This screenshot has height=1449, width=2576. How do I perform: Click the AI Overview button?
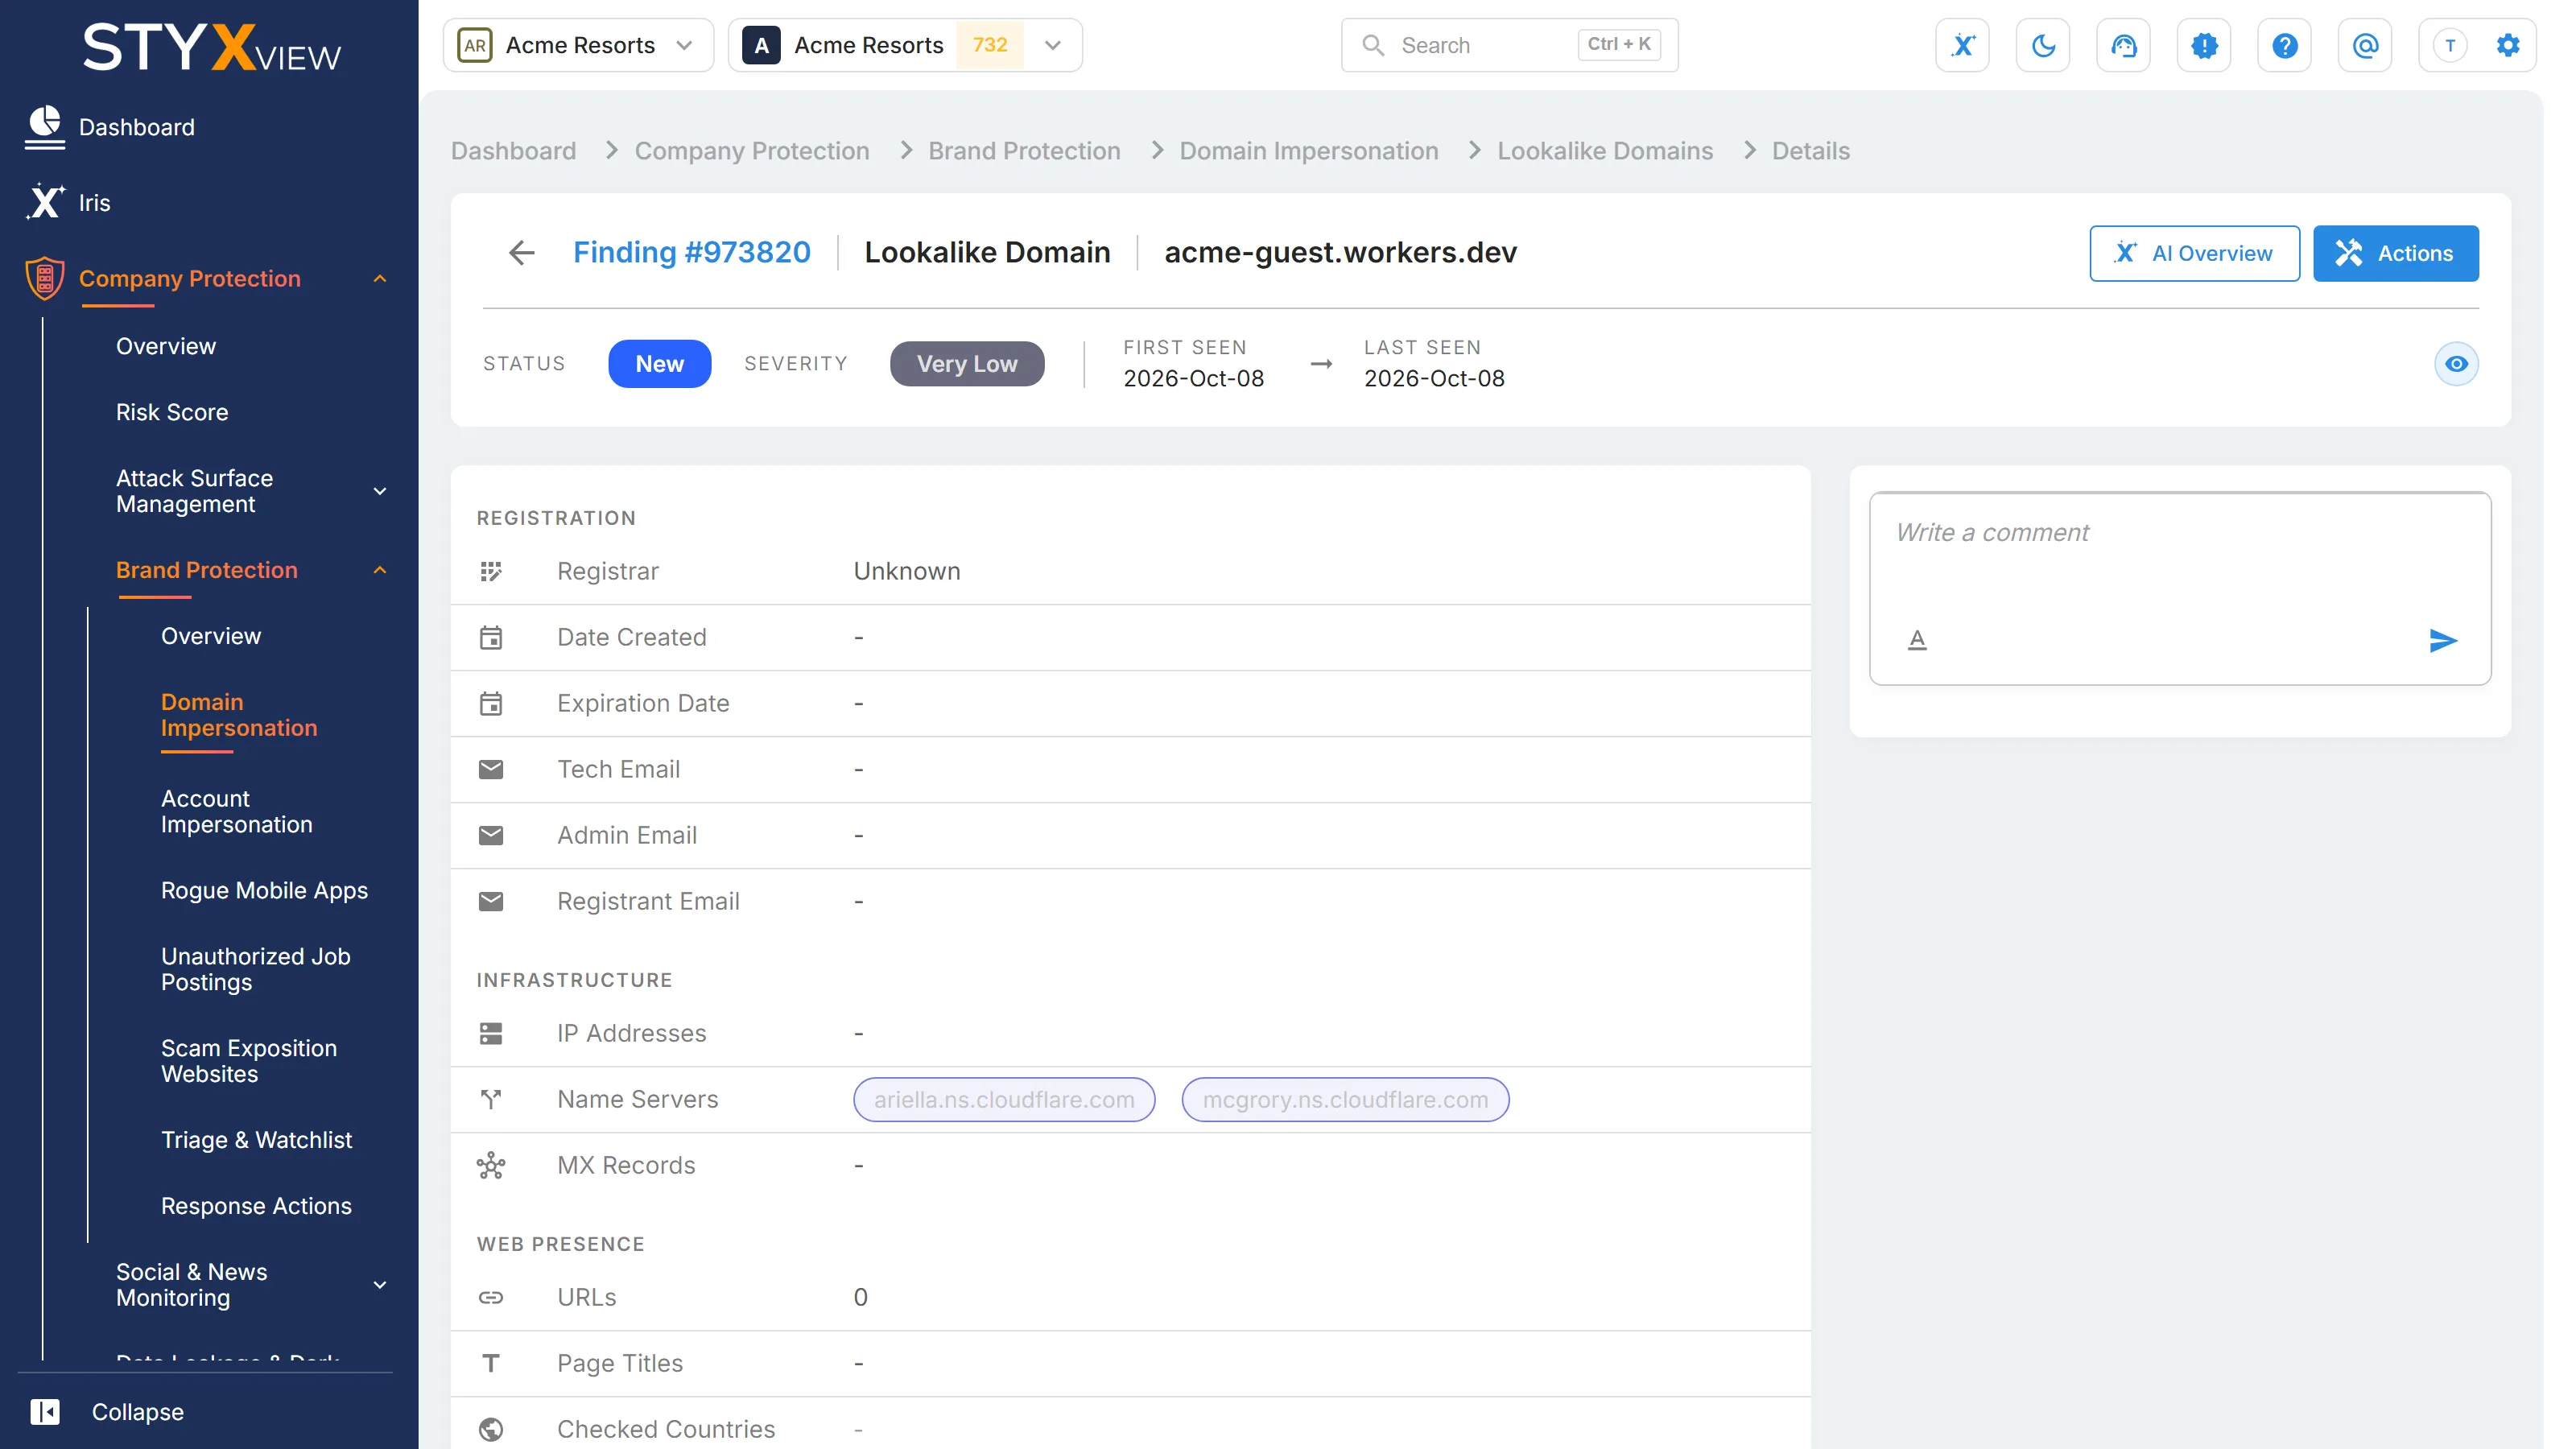click(x=2194, y=253)
